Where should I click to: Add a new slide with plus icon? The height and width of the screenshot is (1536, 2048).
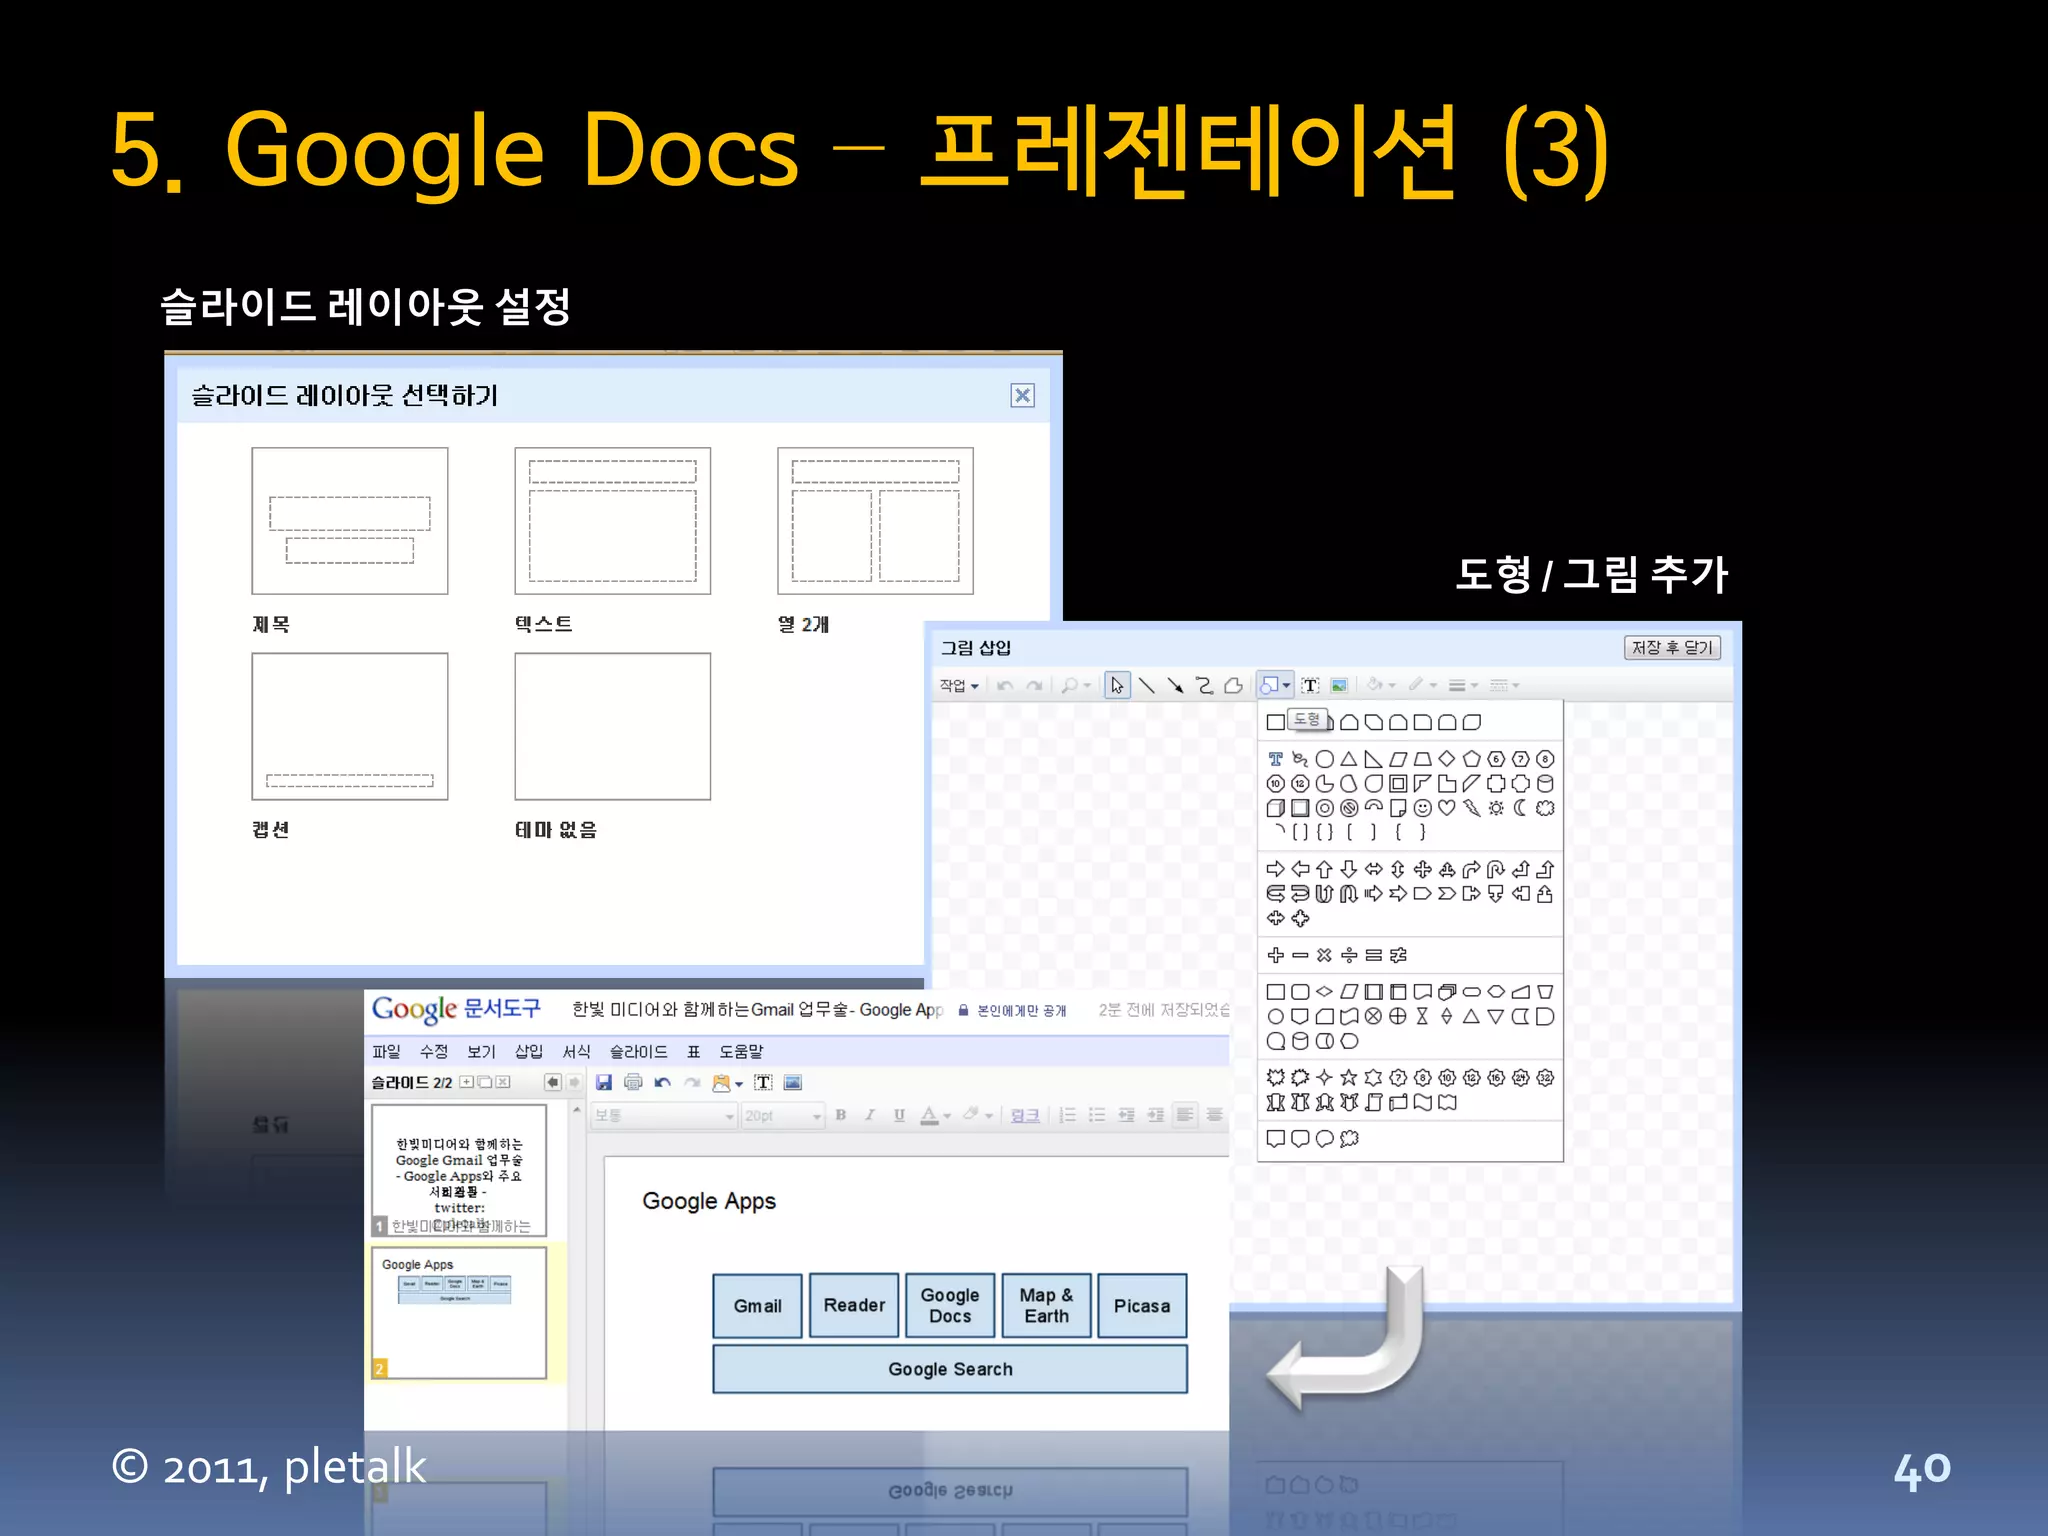tap(467, 1082)
